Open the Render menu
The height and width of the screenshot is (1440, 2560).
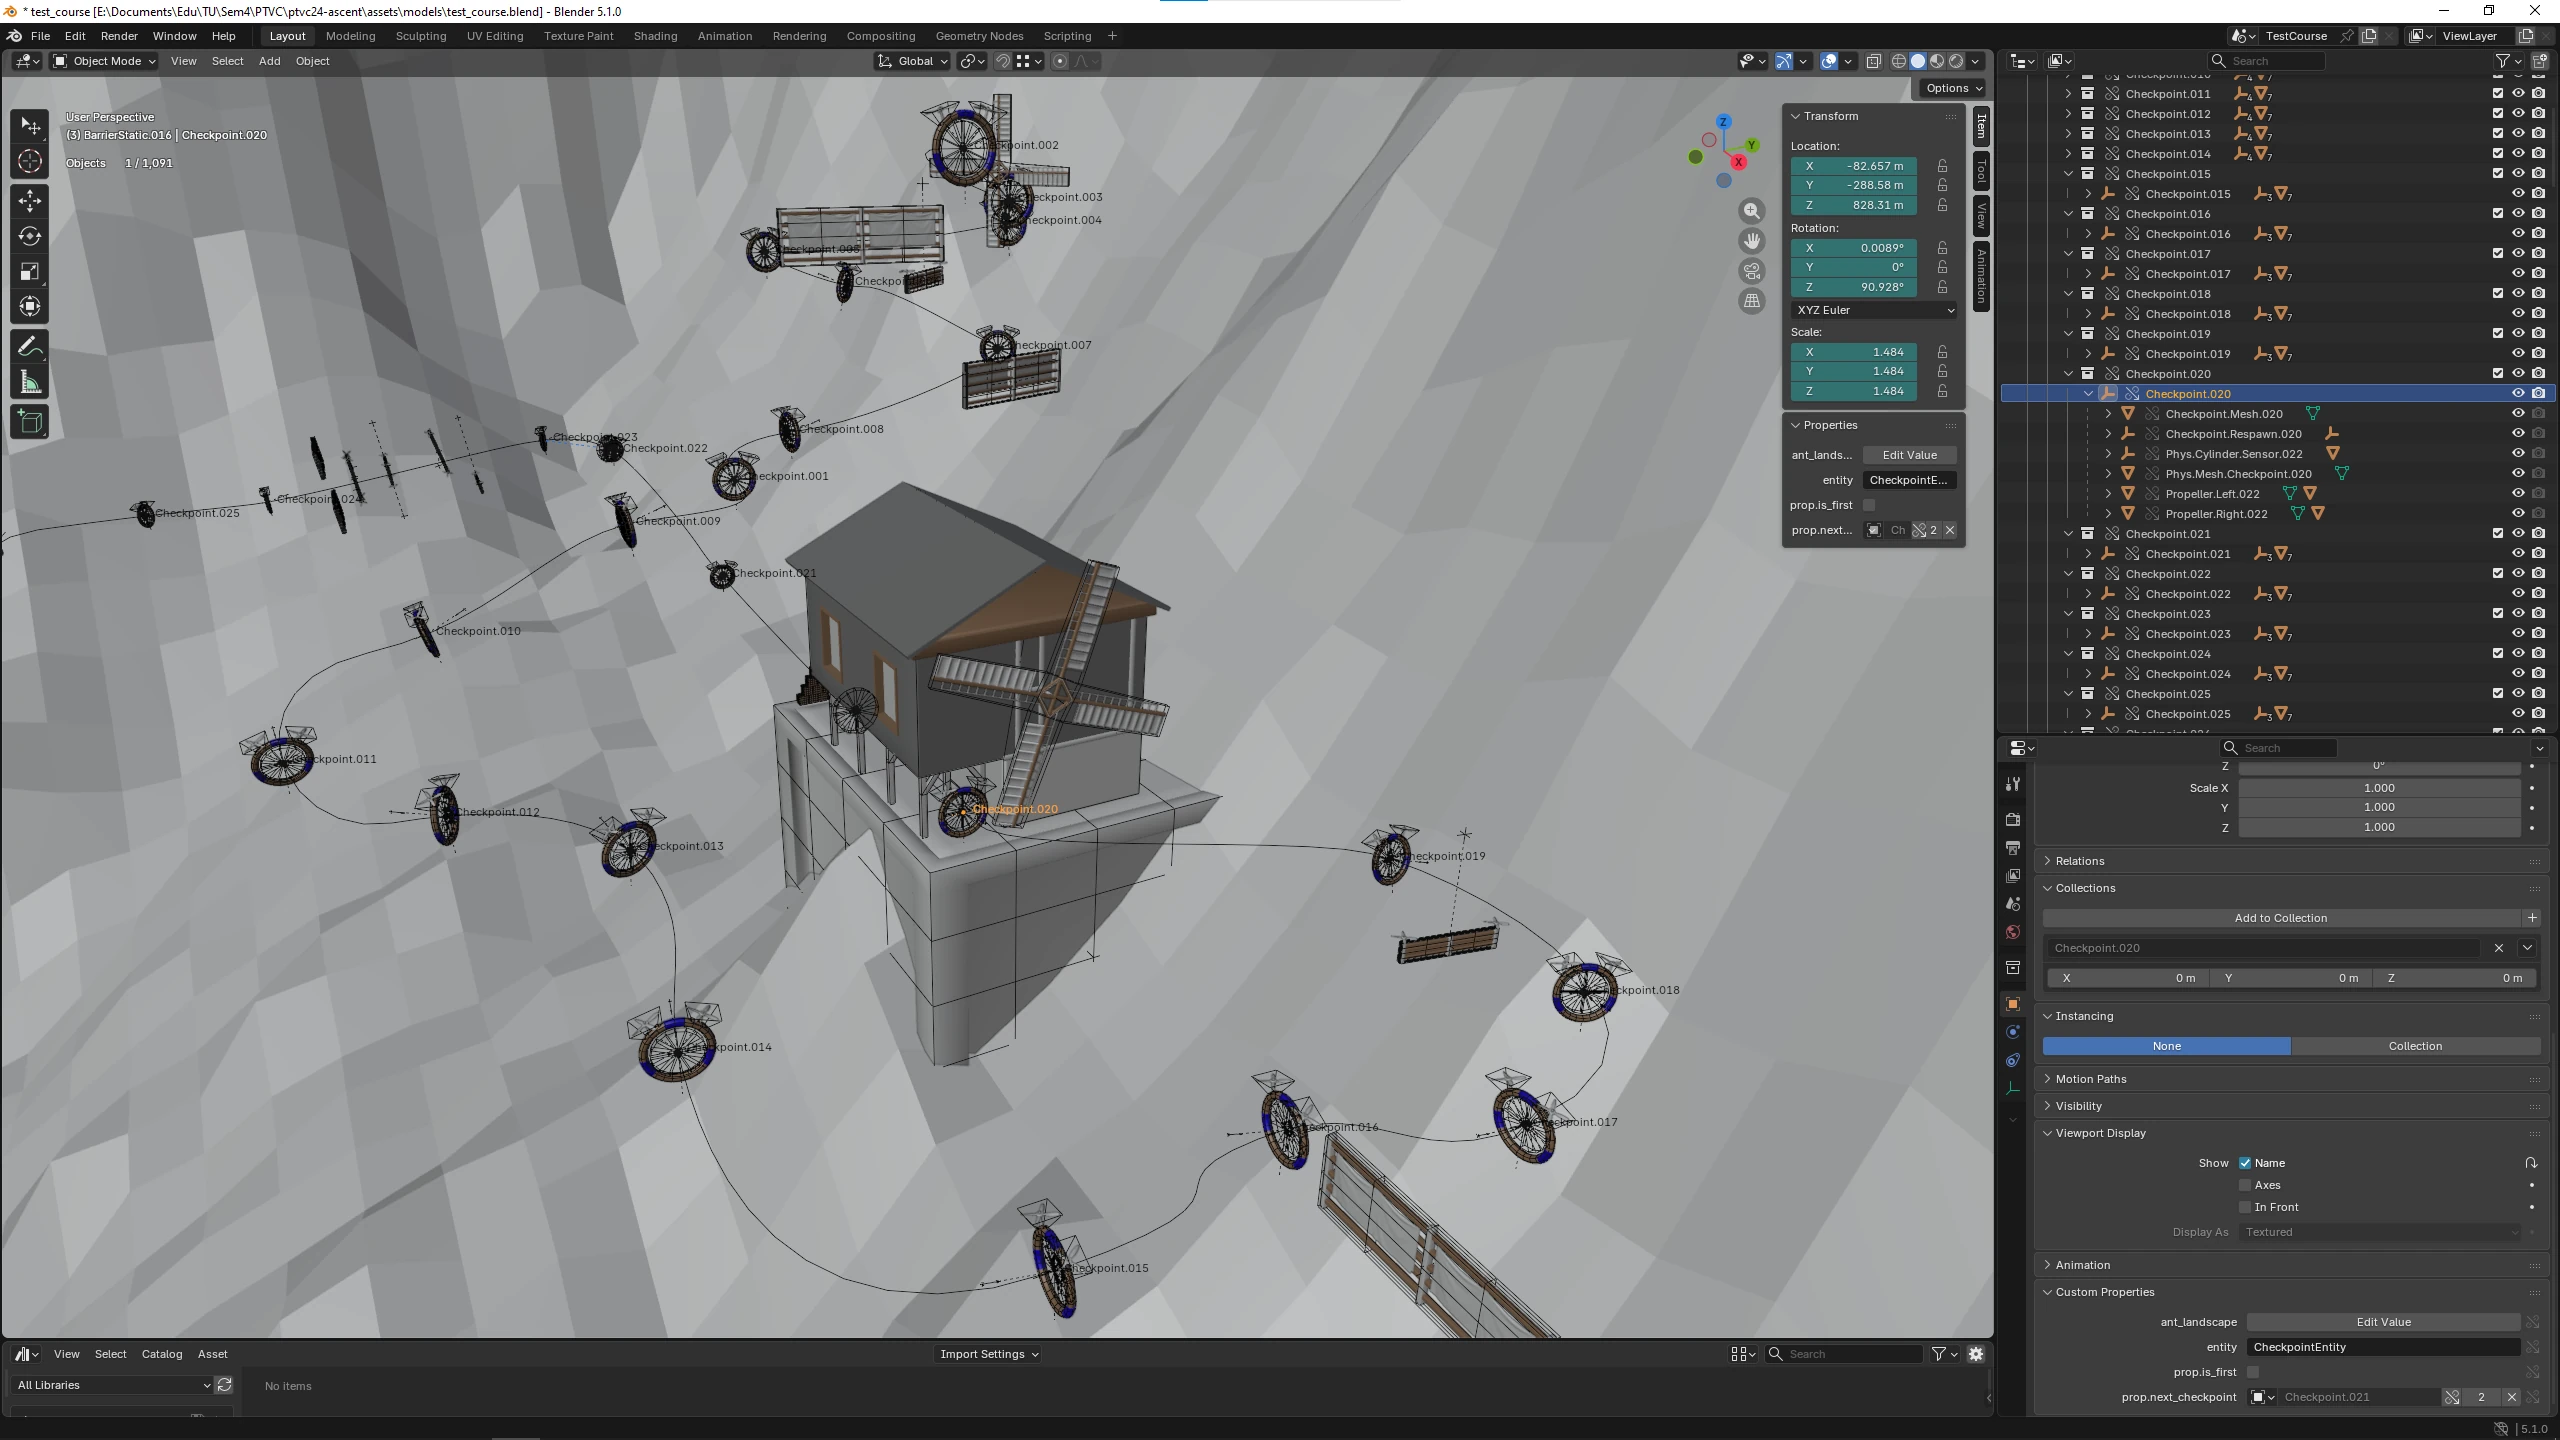tap(119, 36)
